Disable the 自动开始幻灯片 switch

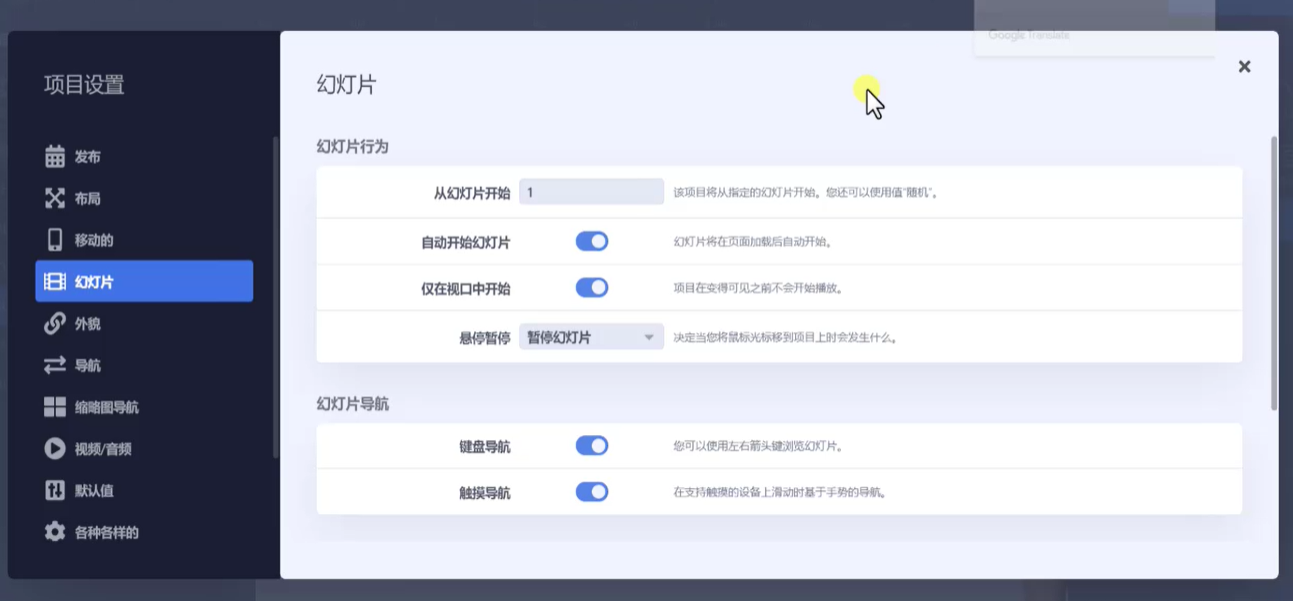592,240
